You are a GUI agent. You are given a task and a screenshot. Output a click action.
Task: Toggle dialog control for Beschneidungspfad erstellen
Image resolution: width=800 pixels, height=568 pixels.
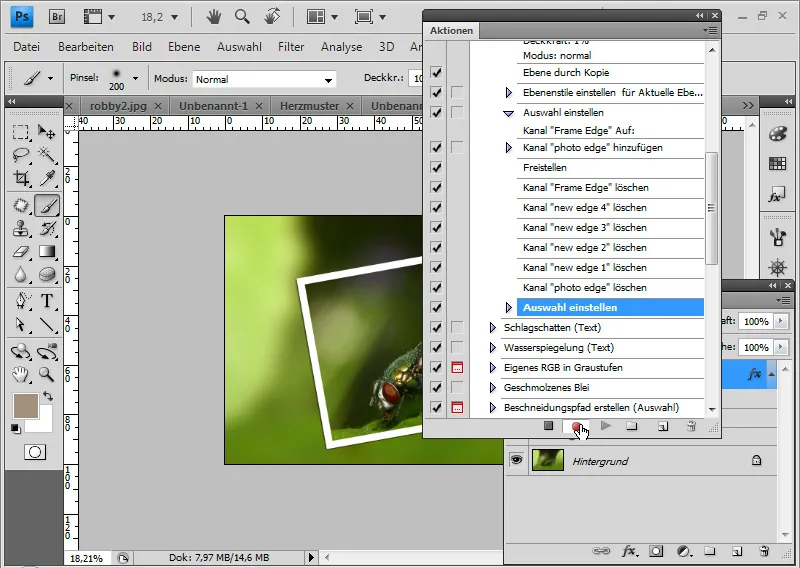click(x=457, y=407)
